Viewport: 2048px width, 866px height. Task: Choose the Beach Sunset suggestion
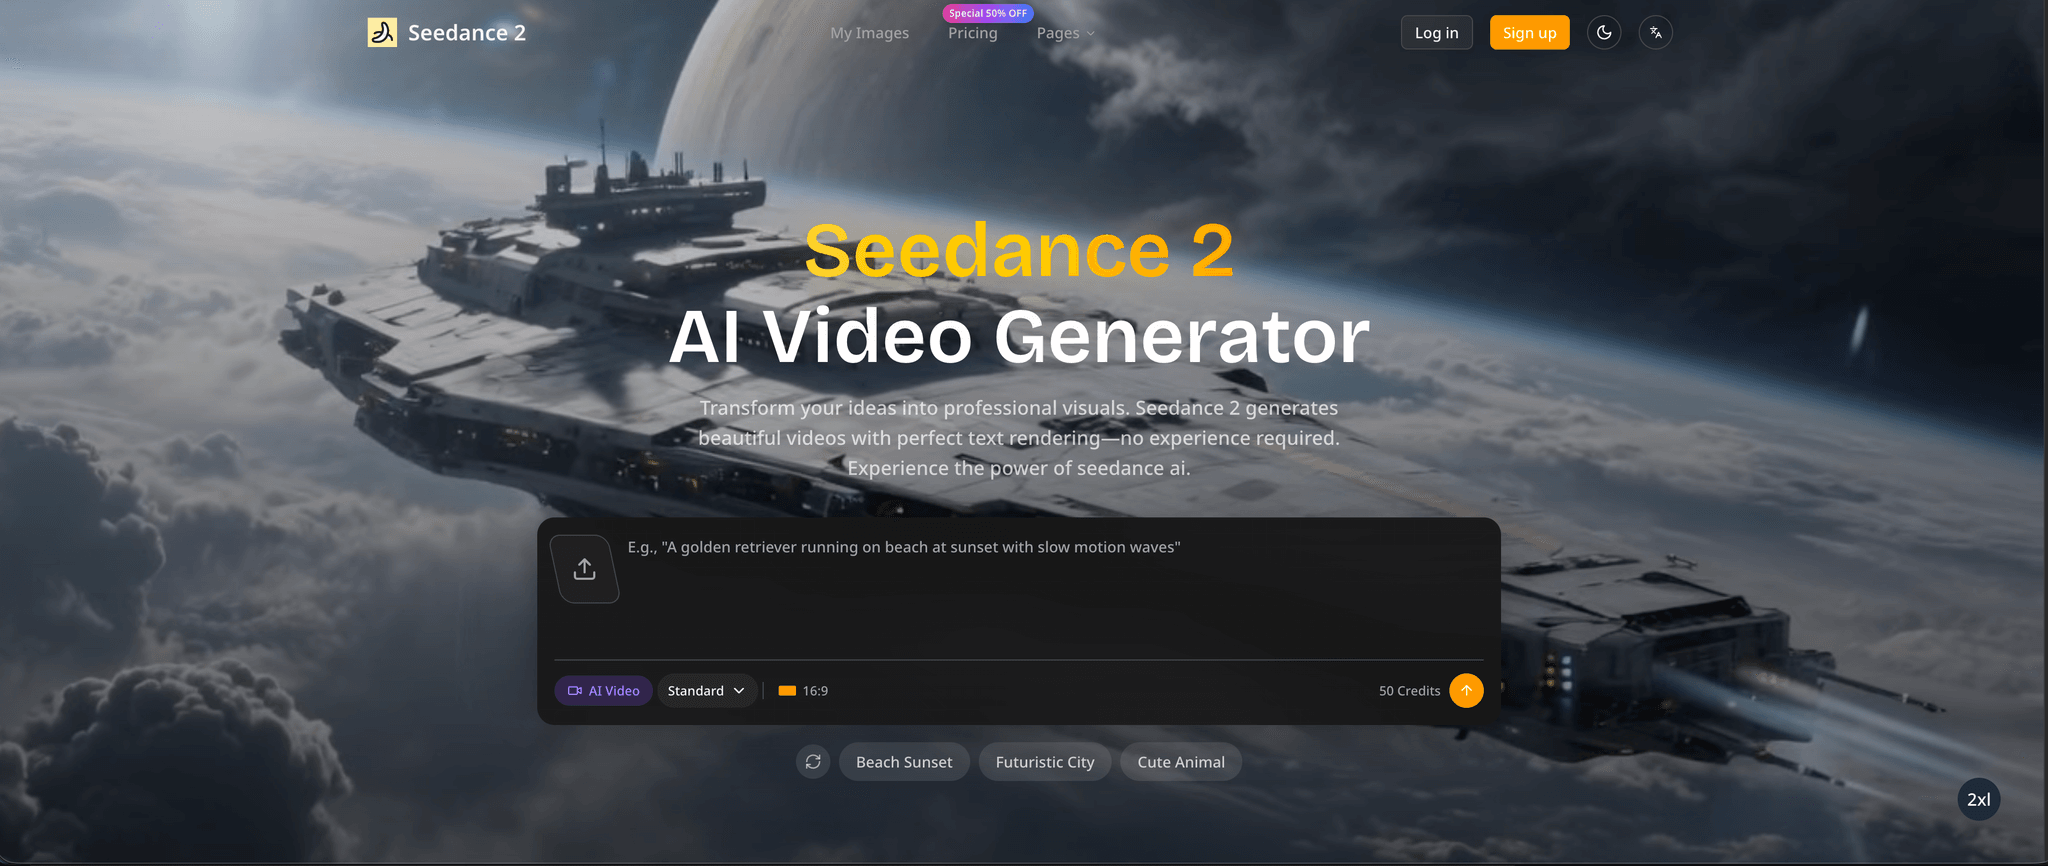pyautogui.click(x=904, y=762)
